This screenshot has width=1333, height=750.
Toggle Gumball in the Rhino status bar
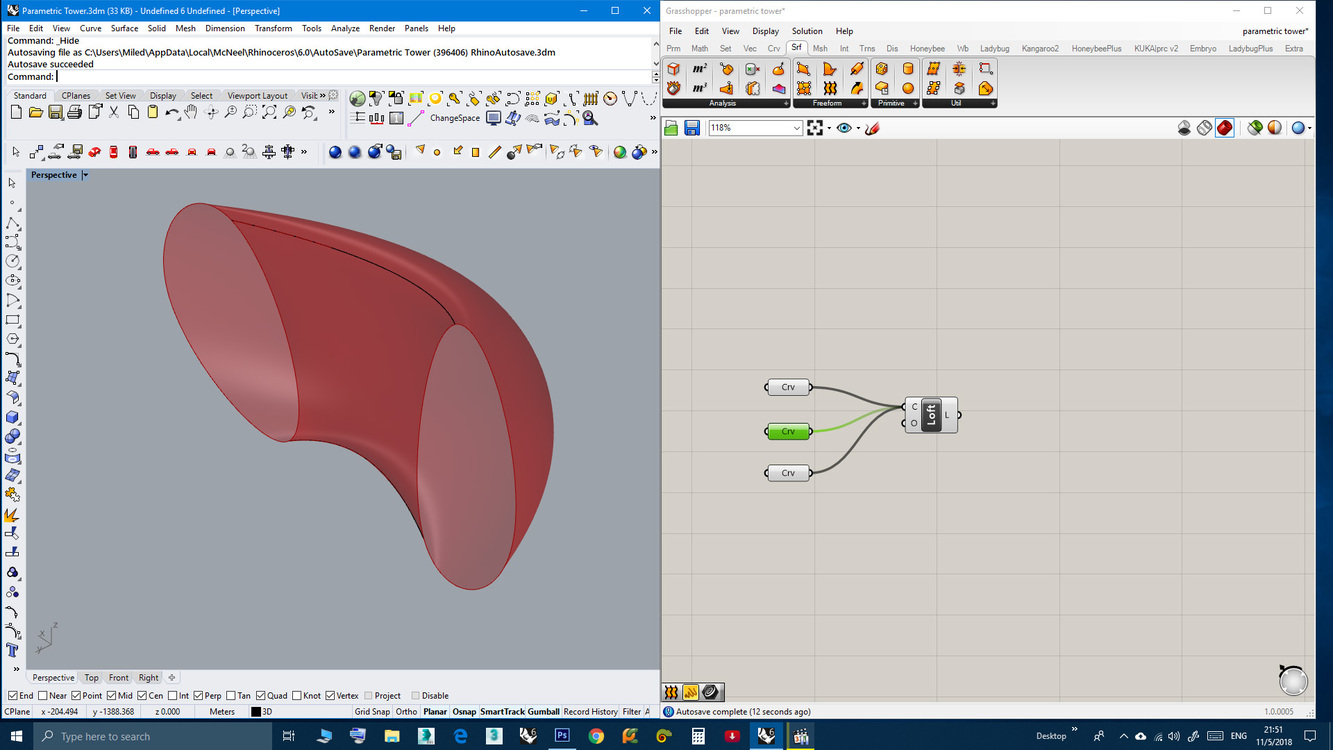click(543, 712)
